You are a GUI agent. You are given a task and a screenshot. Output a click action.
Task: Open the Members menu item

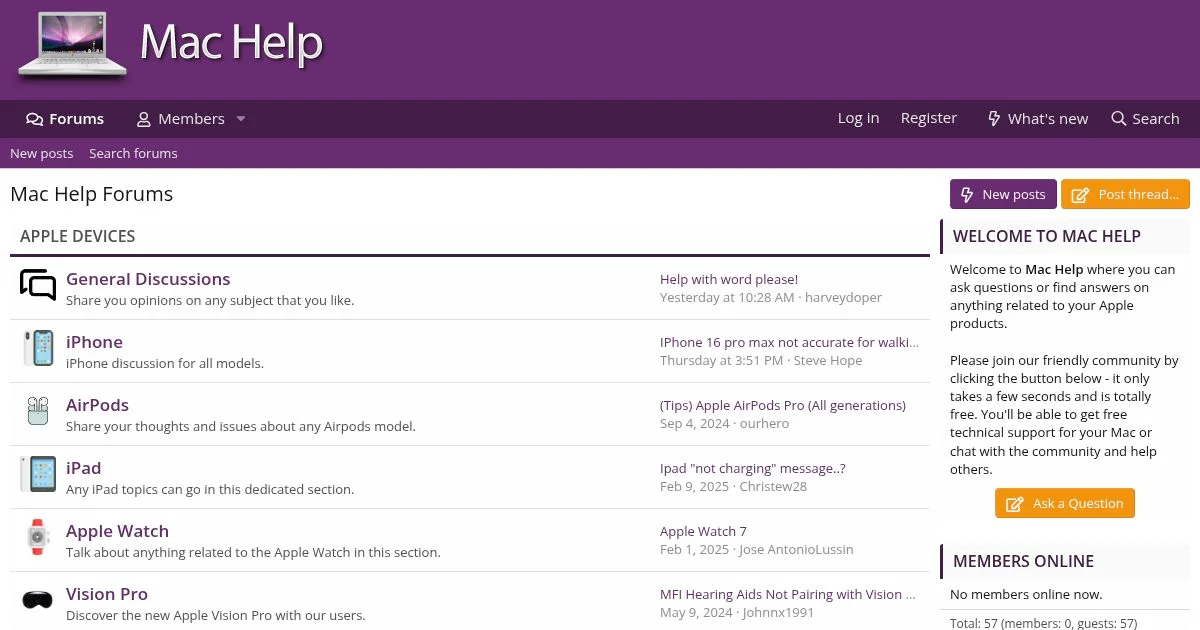click(x=180, y=119)
